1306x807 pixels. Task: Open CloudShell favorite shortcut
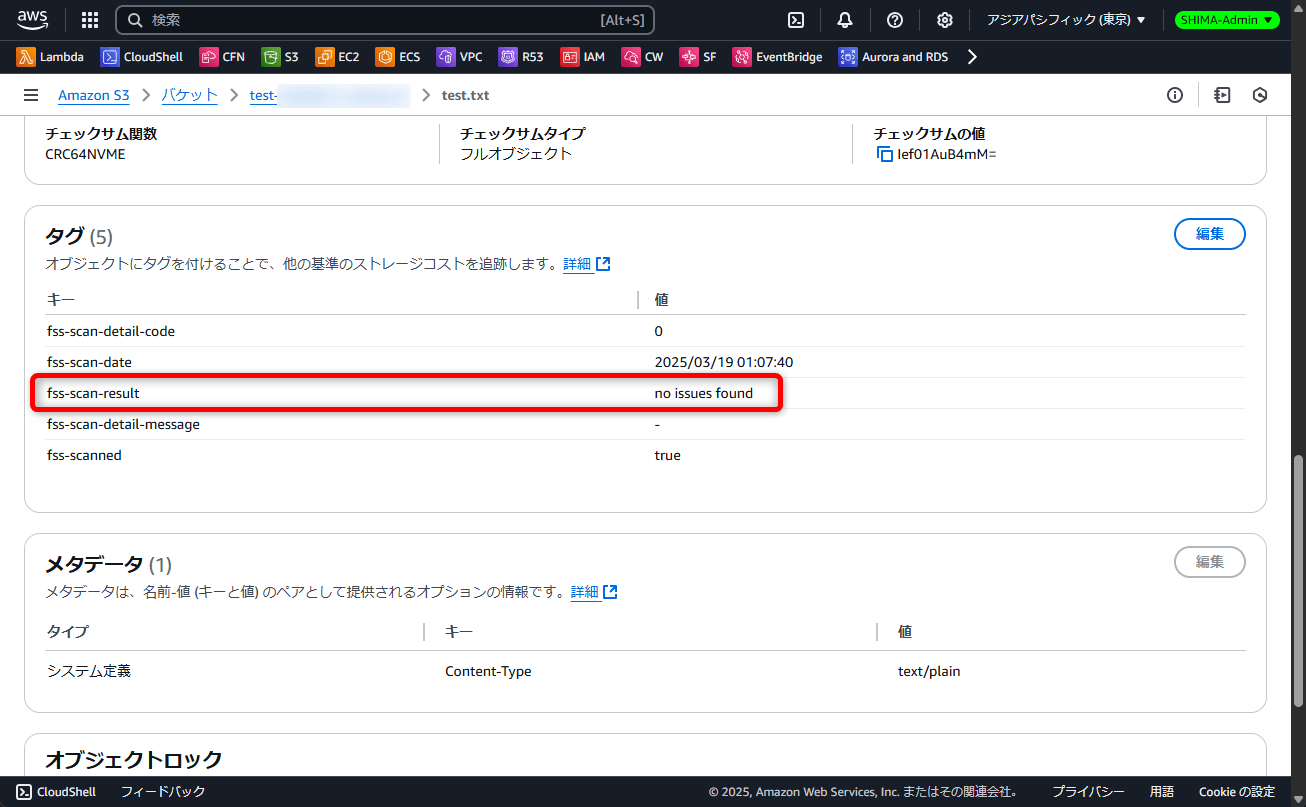(142, 57)
